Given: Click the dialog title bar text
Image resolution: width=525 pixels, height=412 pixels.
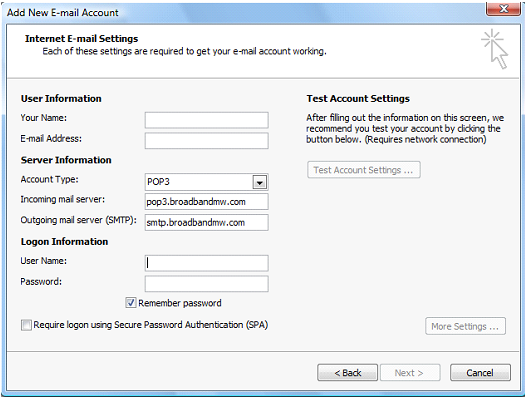Looking at the screenshot, I should click(63, 13).
